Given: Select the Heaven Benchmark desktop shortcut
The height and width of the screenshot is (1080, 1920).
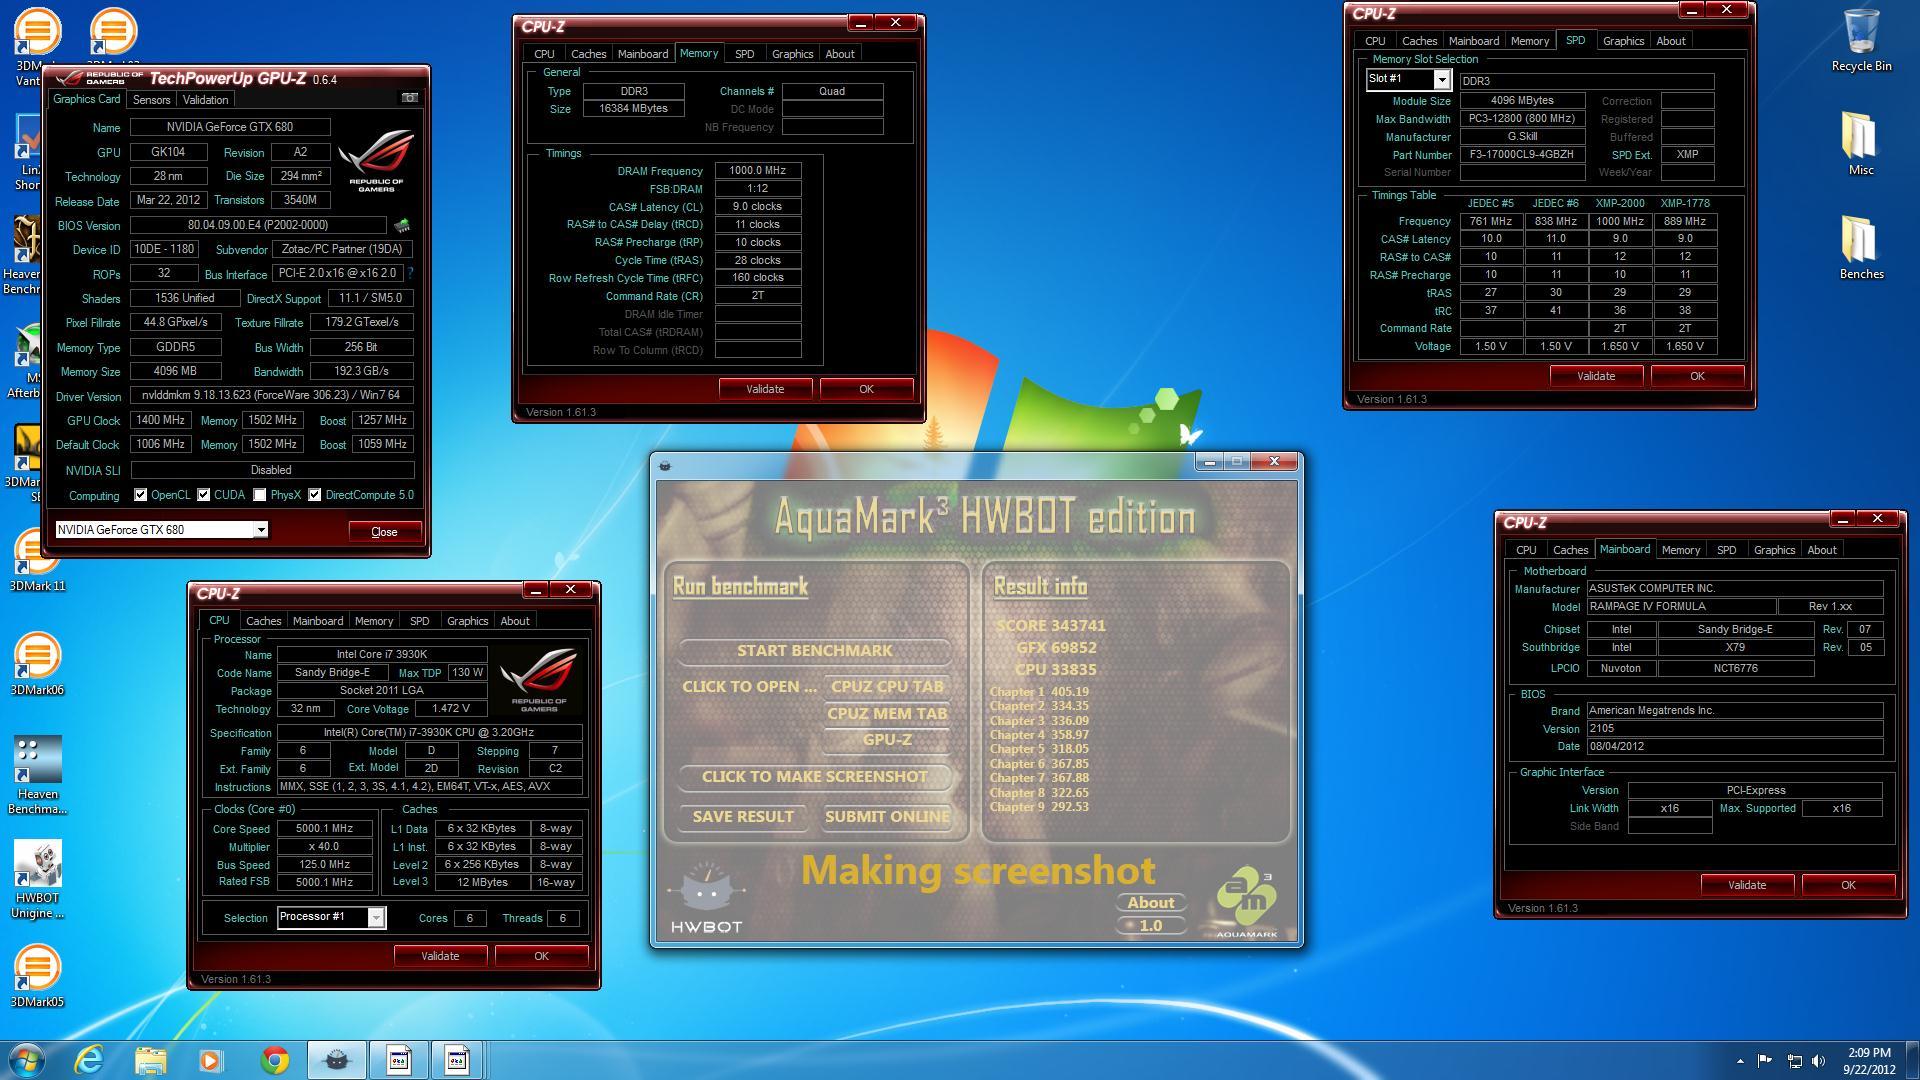Looking at the screenshot, I should pos(37,776).
